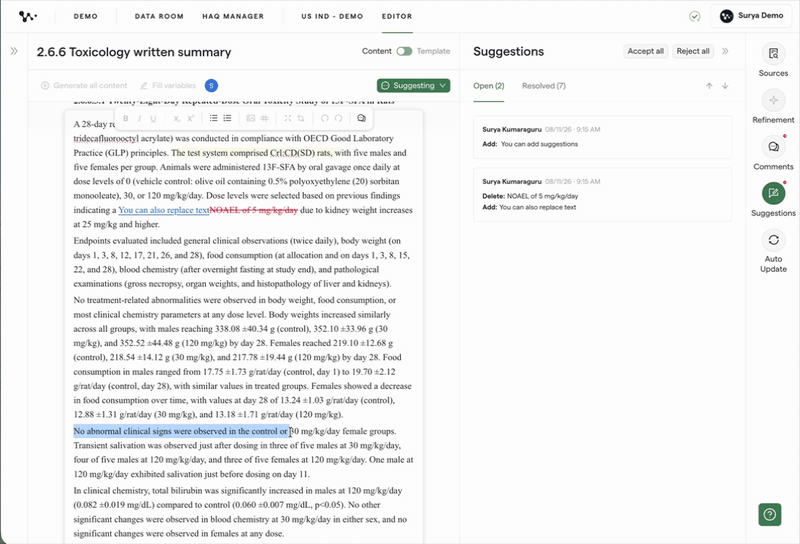Viewport: 800px width, 544px height.
Task: Reject all suggestions
Action: coord(693,51)
